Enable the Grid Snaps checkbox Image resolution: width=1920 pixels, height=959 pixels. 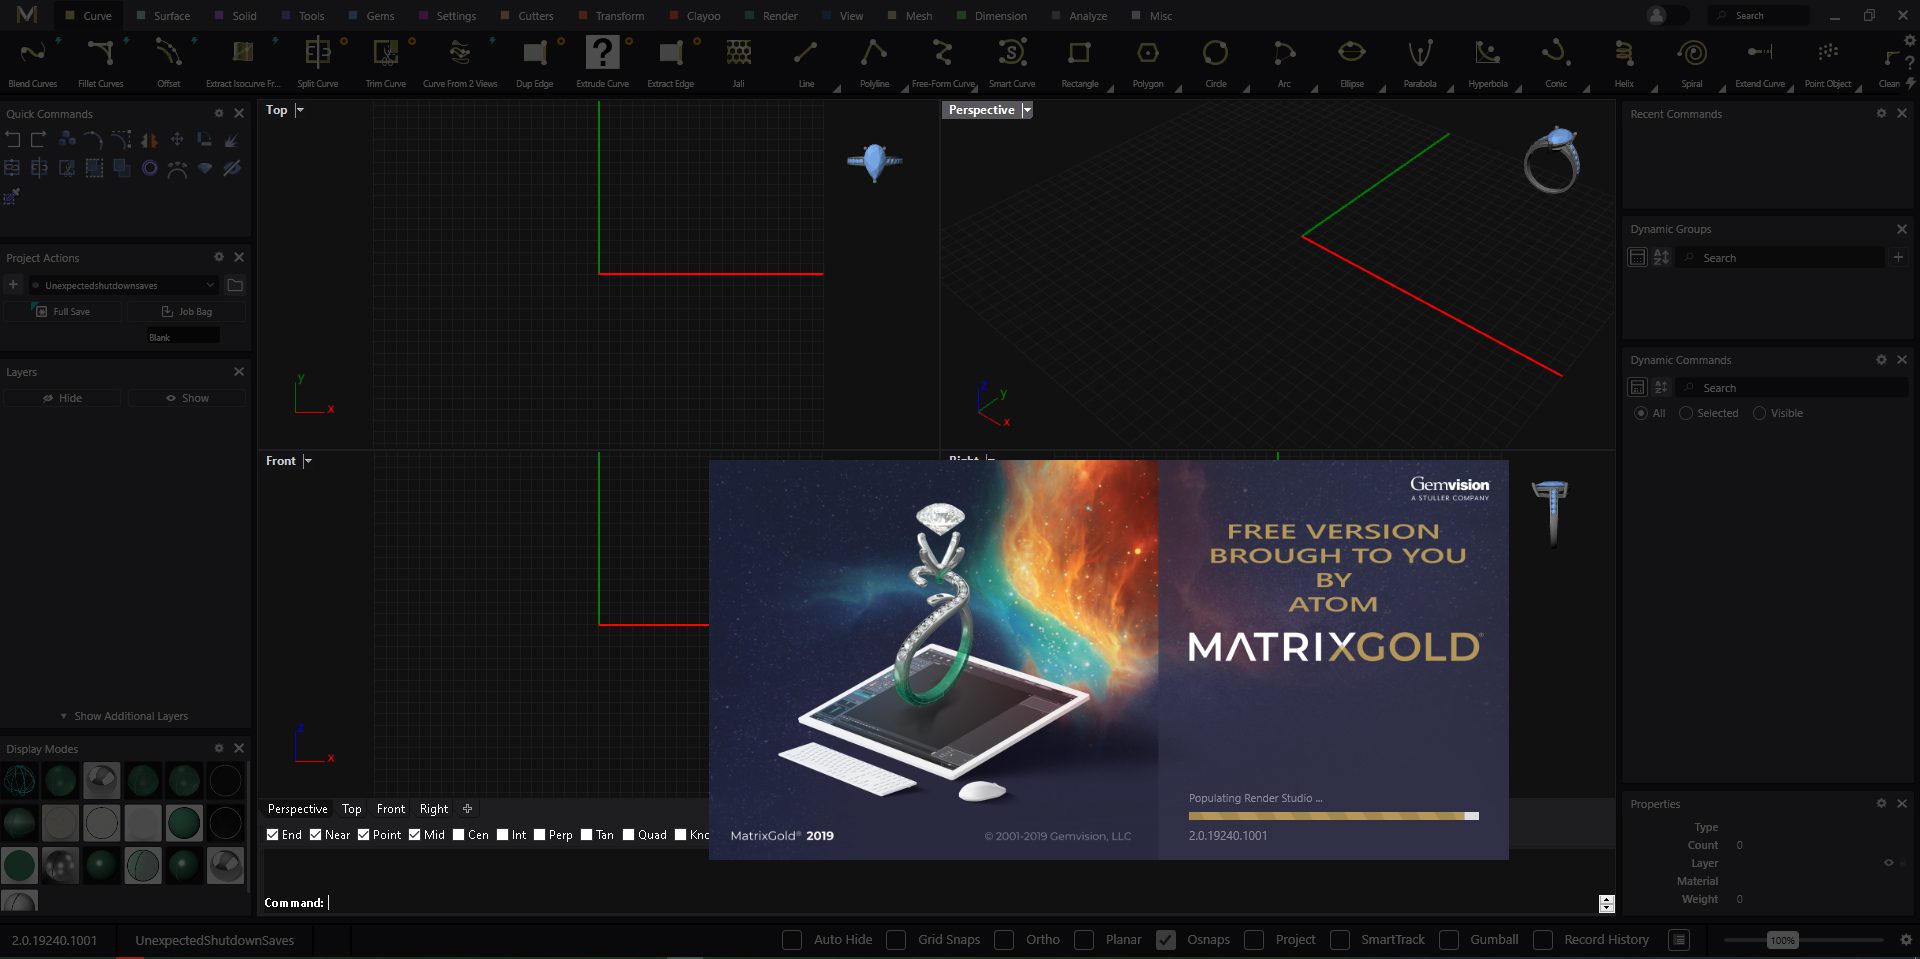tap(897, 940)
